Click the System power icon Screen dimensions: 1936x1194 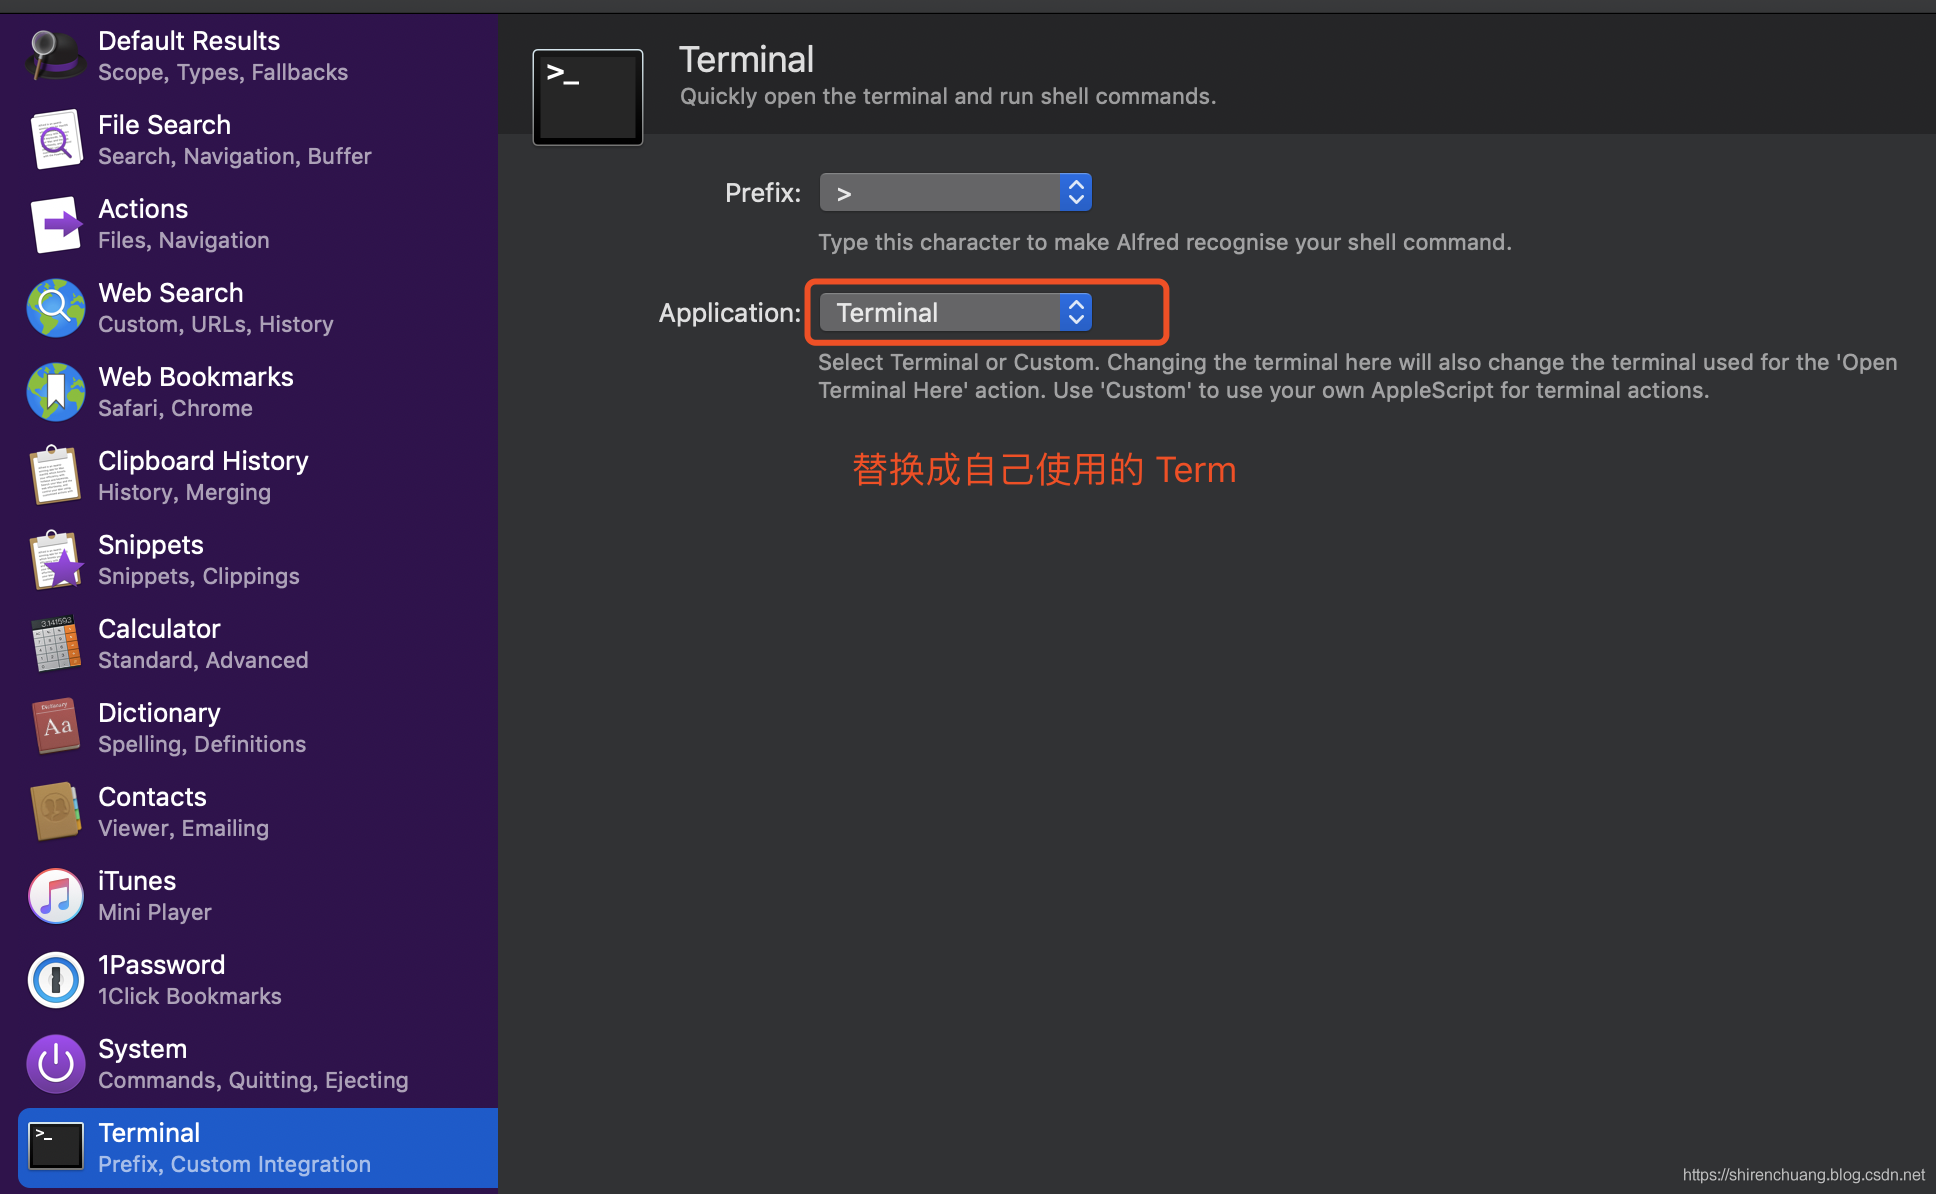click(x=55, y=1063)
